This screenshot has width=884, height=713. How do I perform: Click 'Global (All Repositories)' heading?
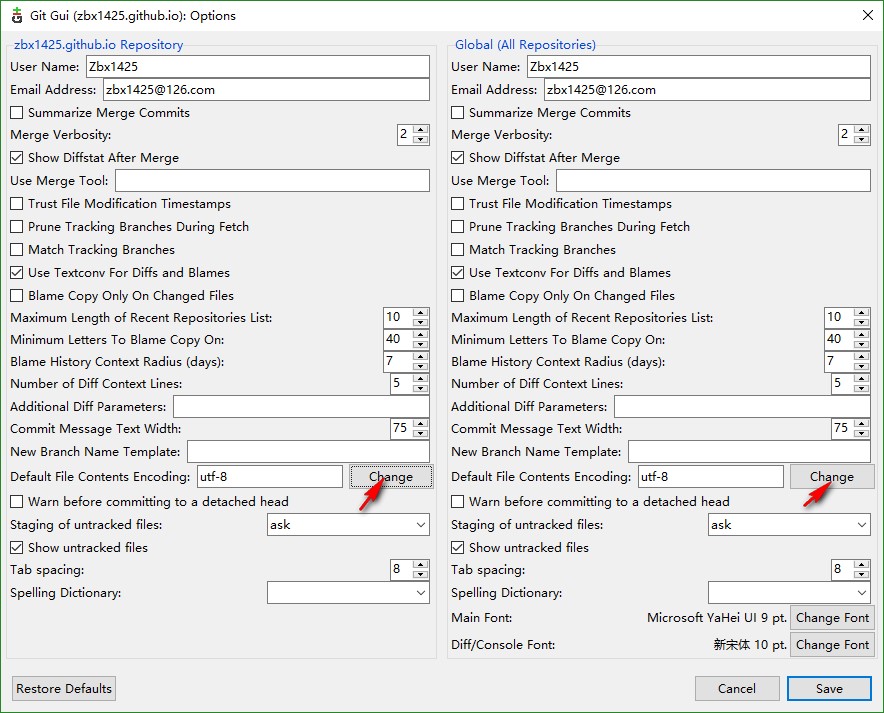point(525,45)
